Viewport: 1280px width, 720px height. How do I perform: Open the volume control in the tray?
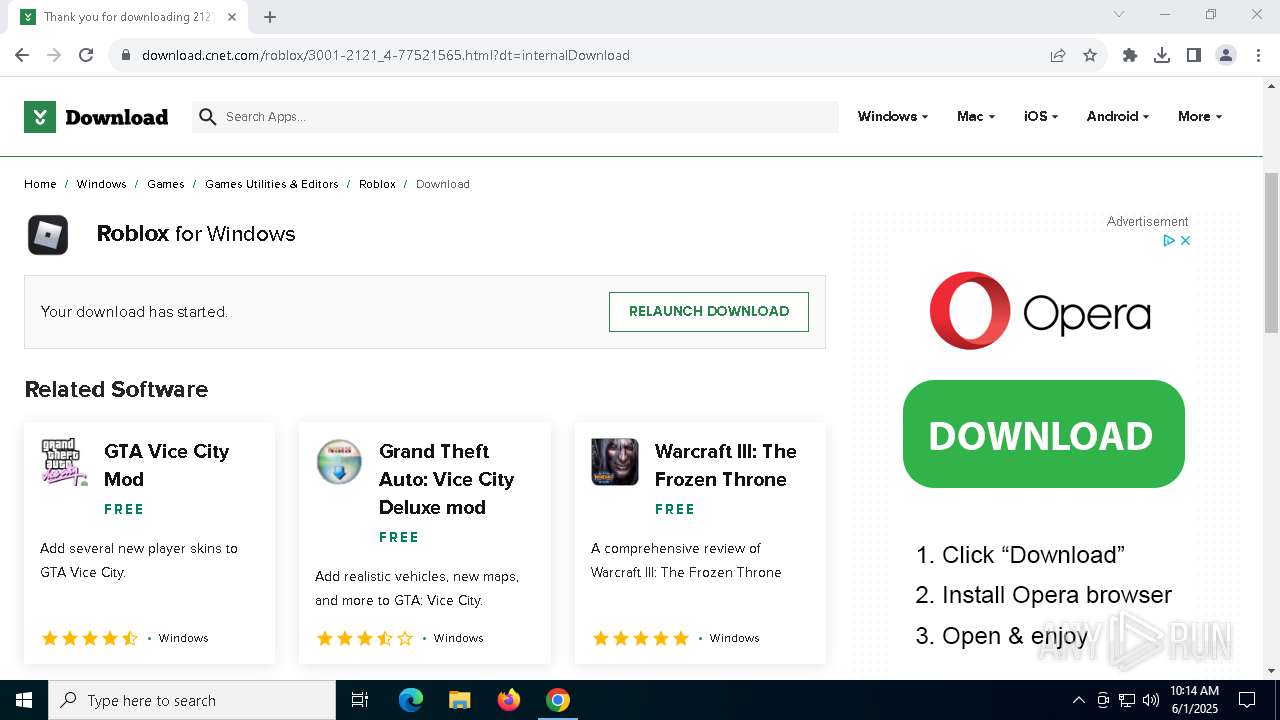coord(1151,700)
